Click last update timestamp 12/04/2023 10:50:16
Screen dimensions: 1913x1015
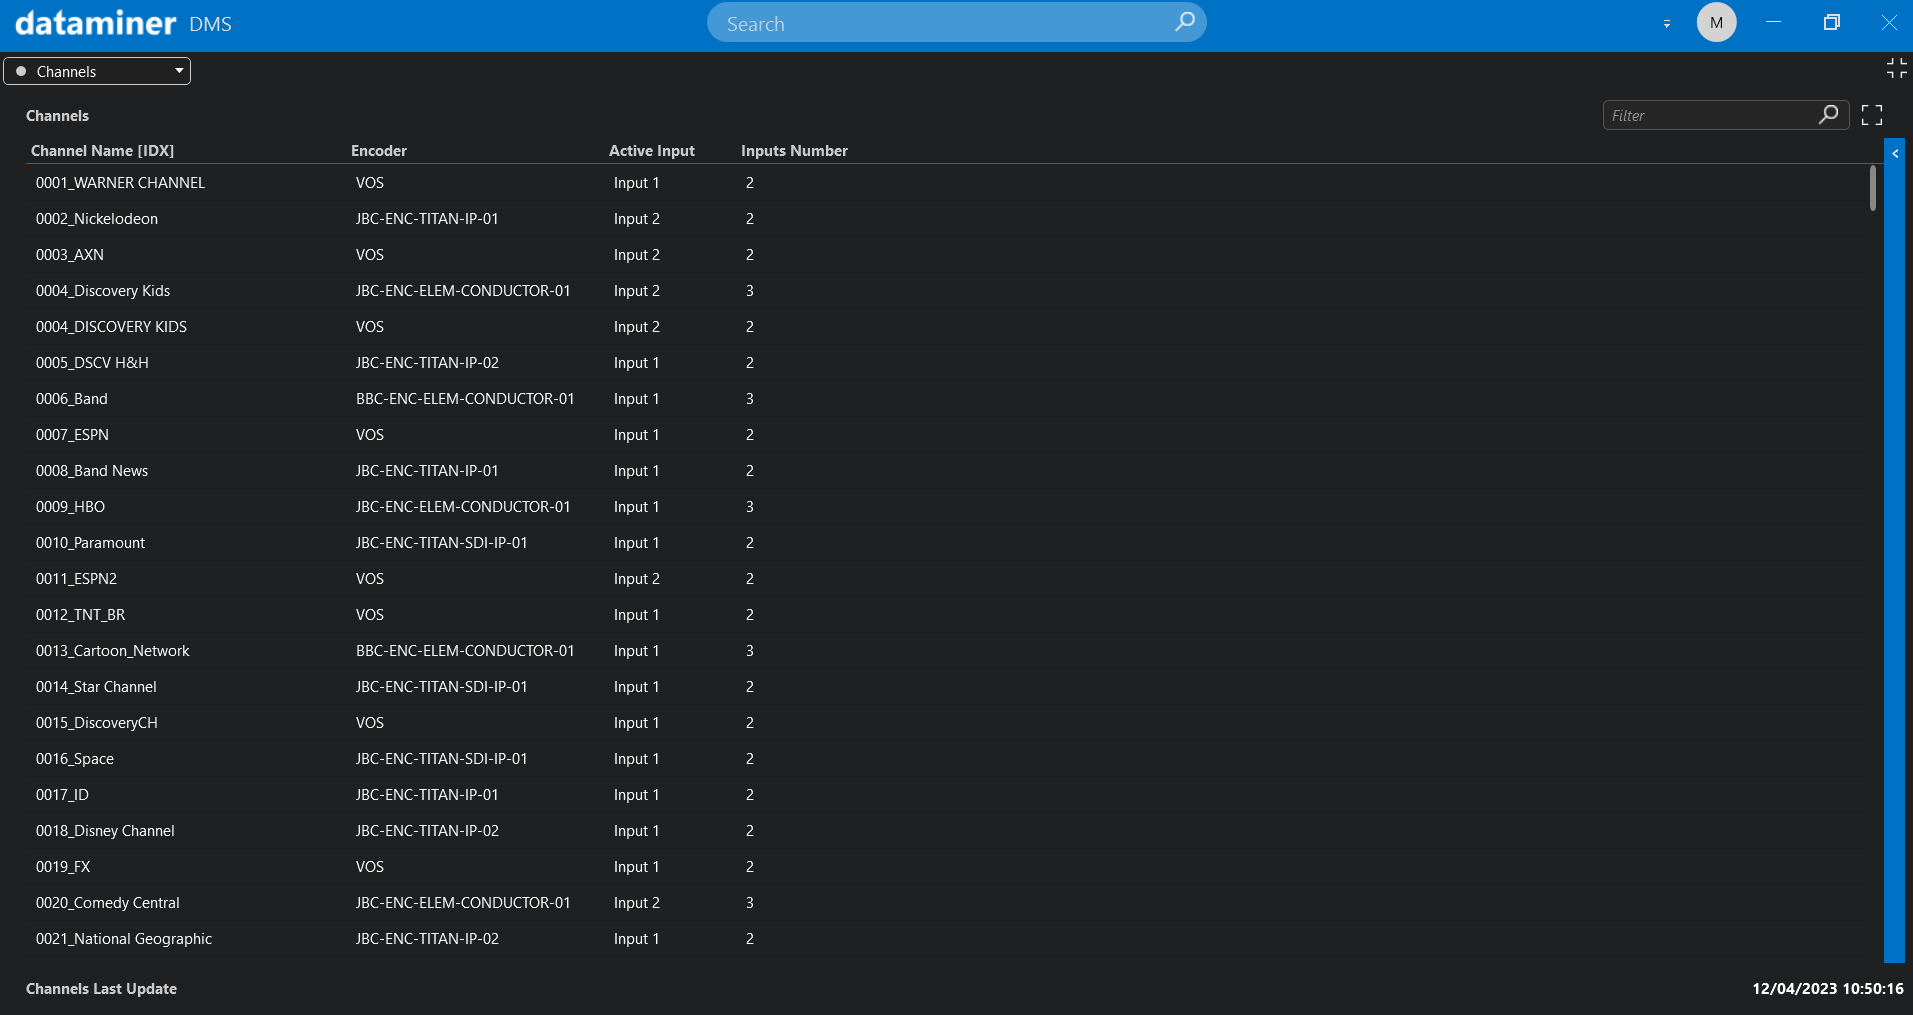1828,988
